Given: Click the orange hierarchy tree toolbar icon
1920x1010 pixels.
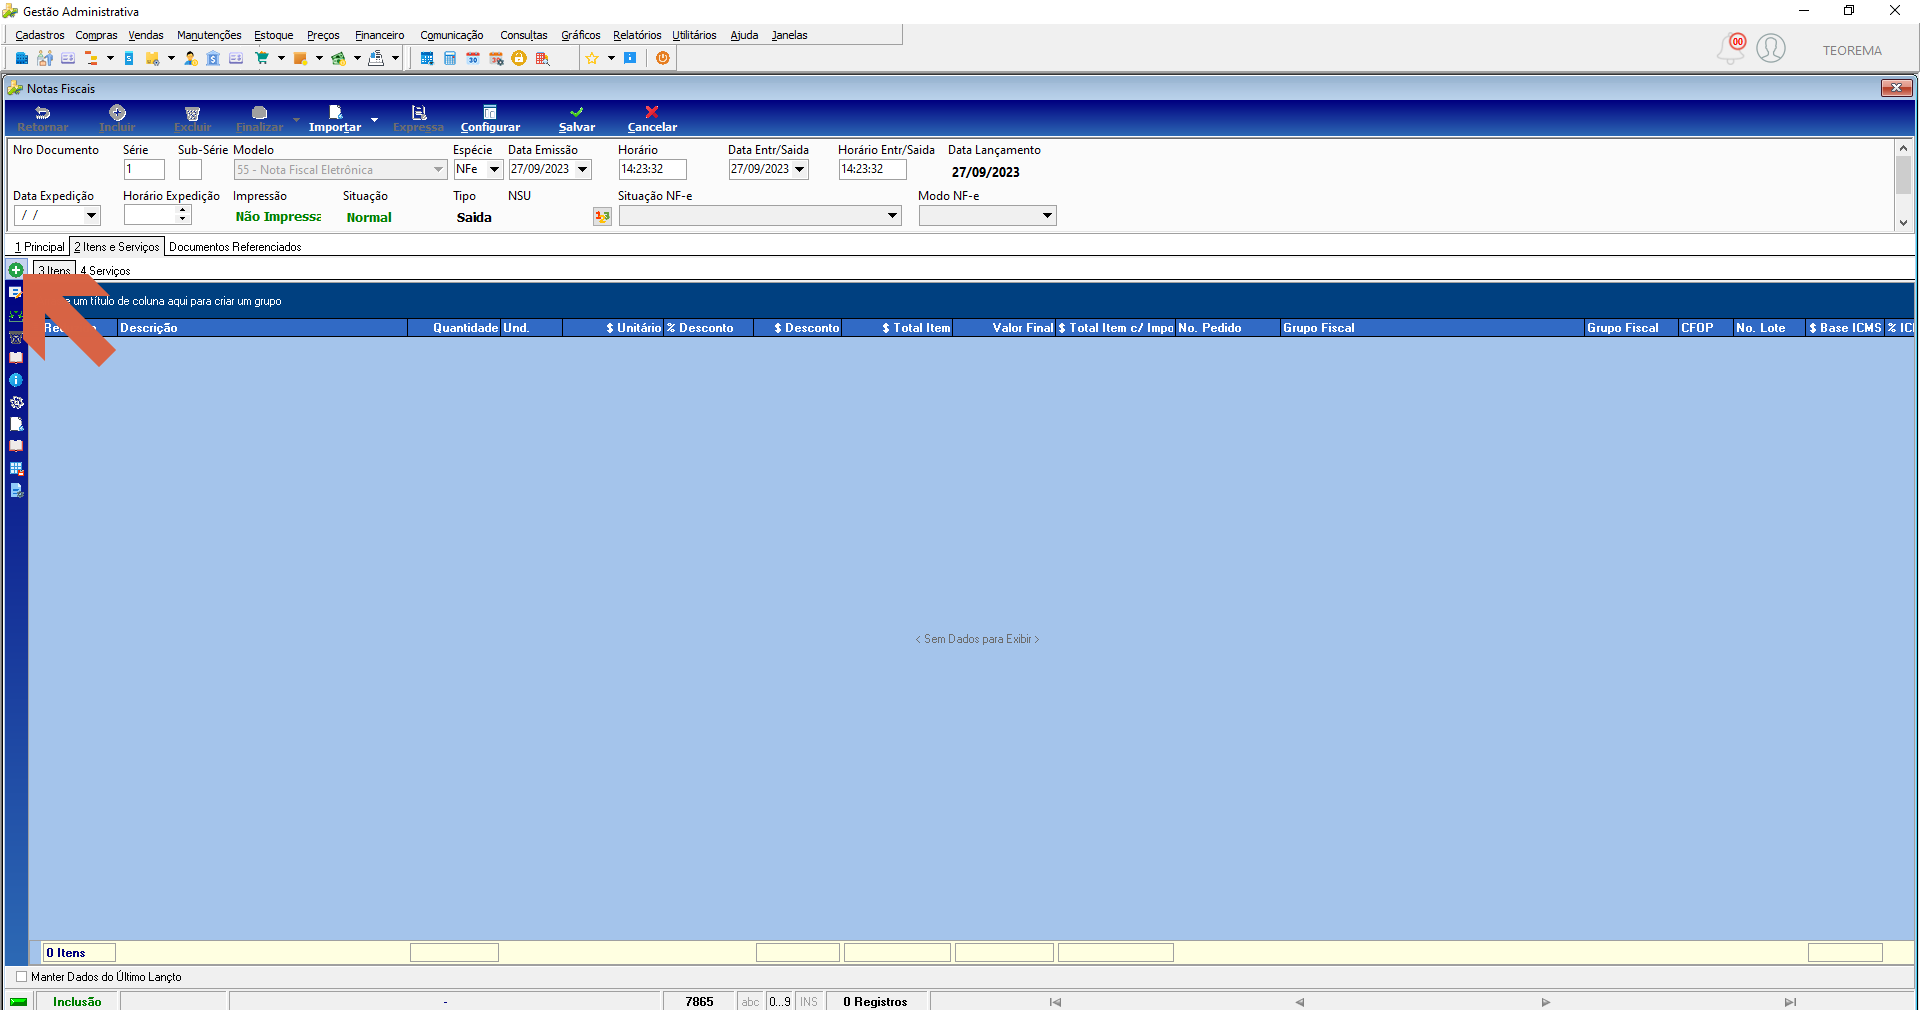Looking at the screenshot, I should pos(91,58).
